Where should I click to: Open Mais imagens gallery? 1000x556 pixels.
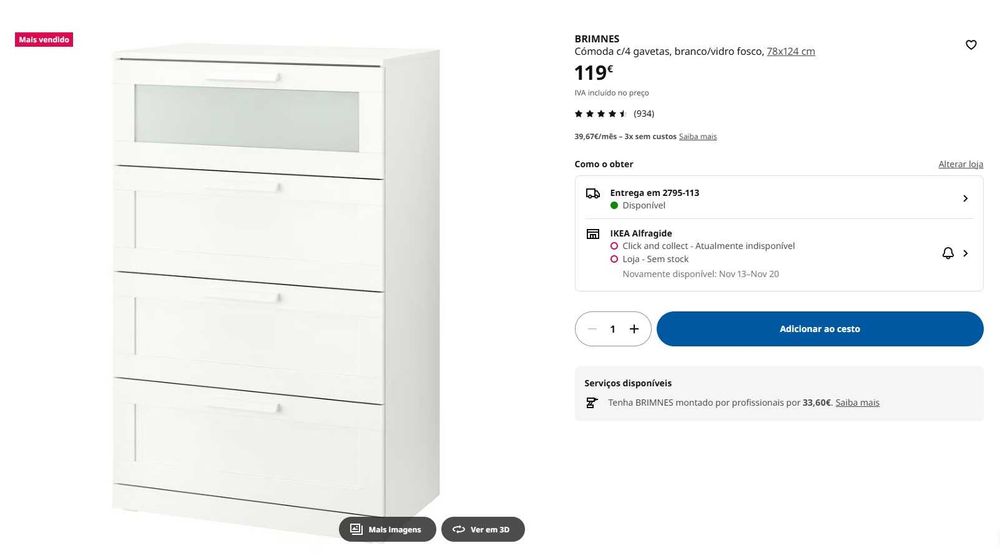pyautogui.click(x=387, y=529)
